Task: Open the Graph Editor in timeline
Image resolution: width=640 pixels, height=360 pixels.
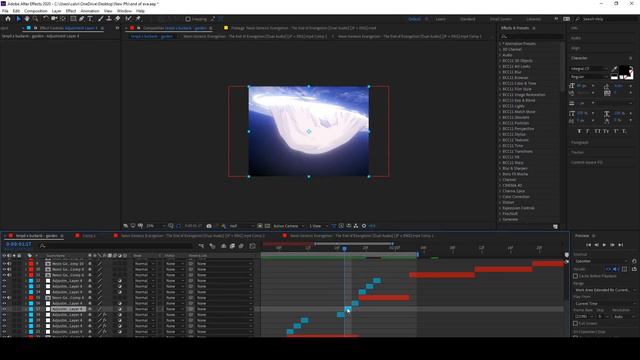Action: pyautogui.click(x=252, y=246)
